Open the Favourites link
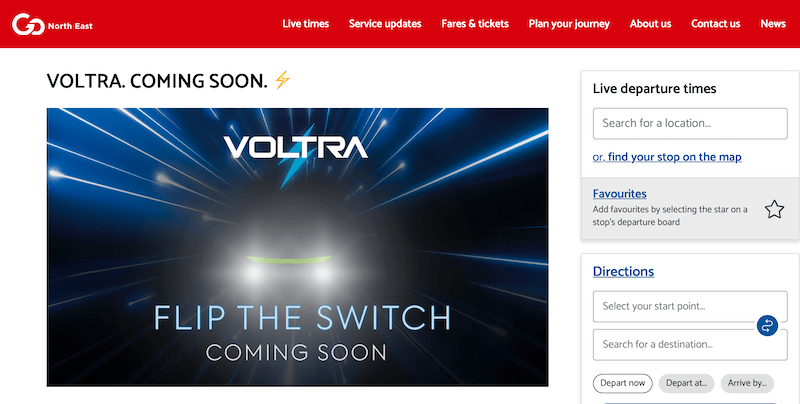Screen dimensions: 800x404 click(619, 194)
